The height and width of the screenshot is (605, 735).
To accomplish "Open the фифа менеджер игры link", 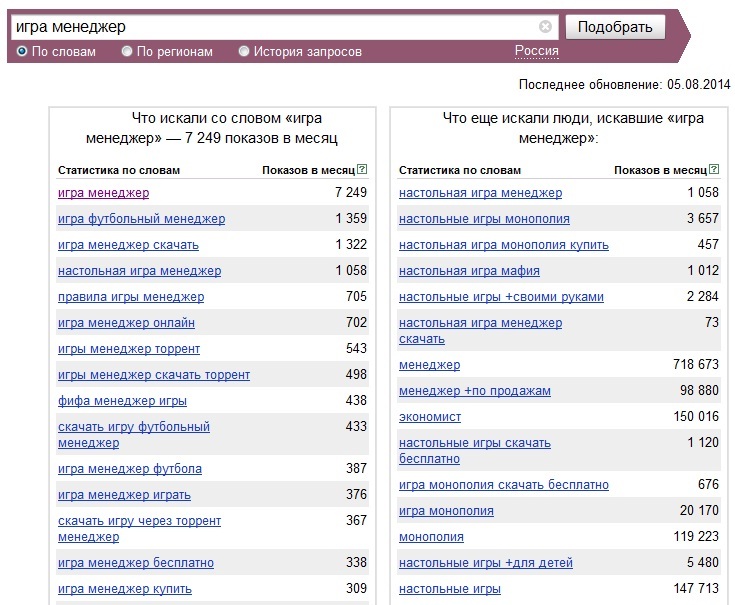I will (122, 401).
